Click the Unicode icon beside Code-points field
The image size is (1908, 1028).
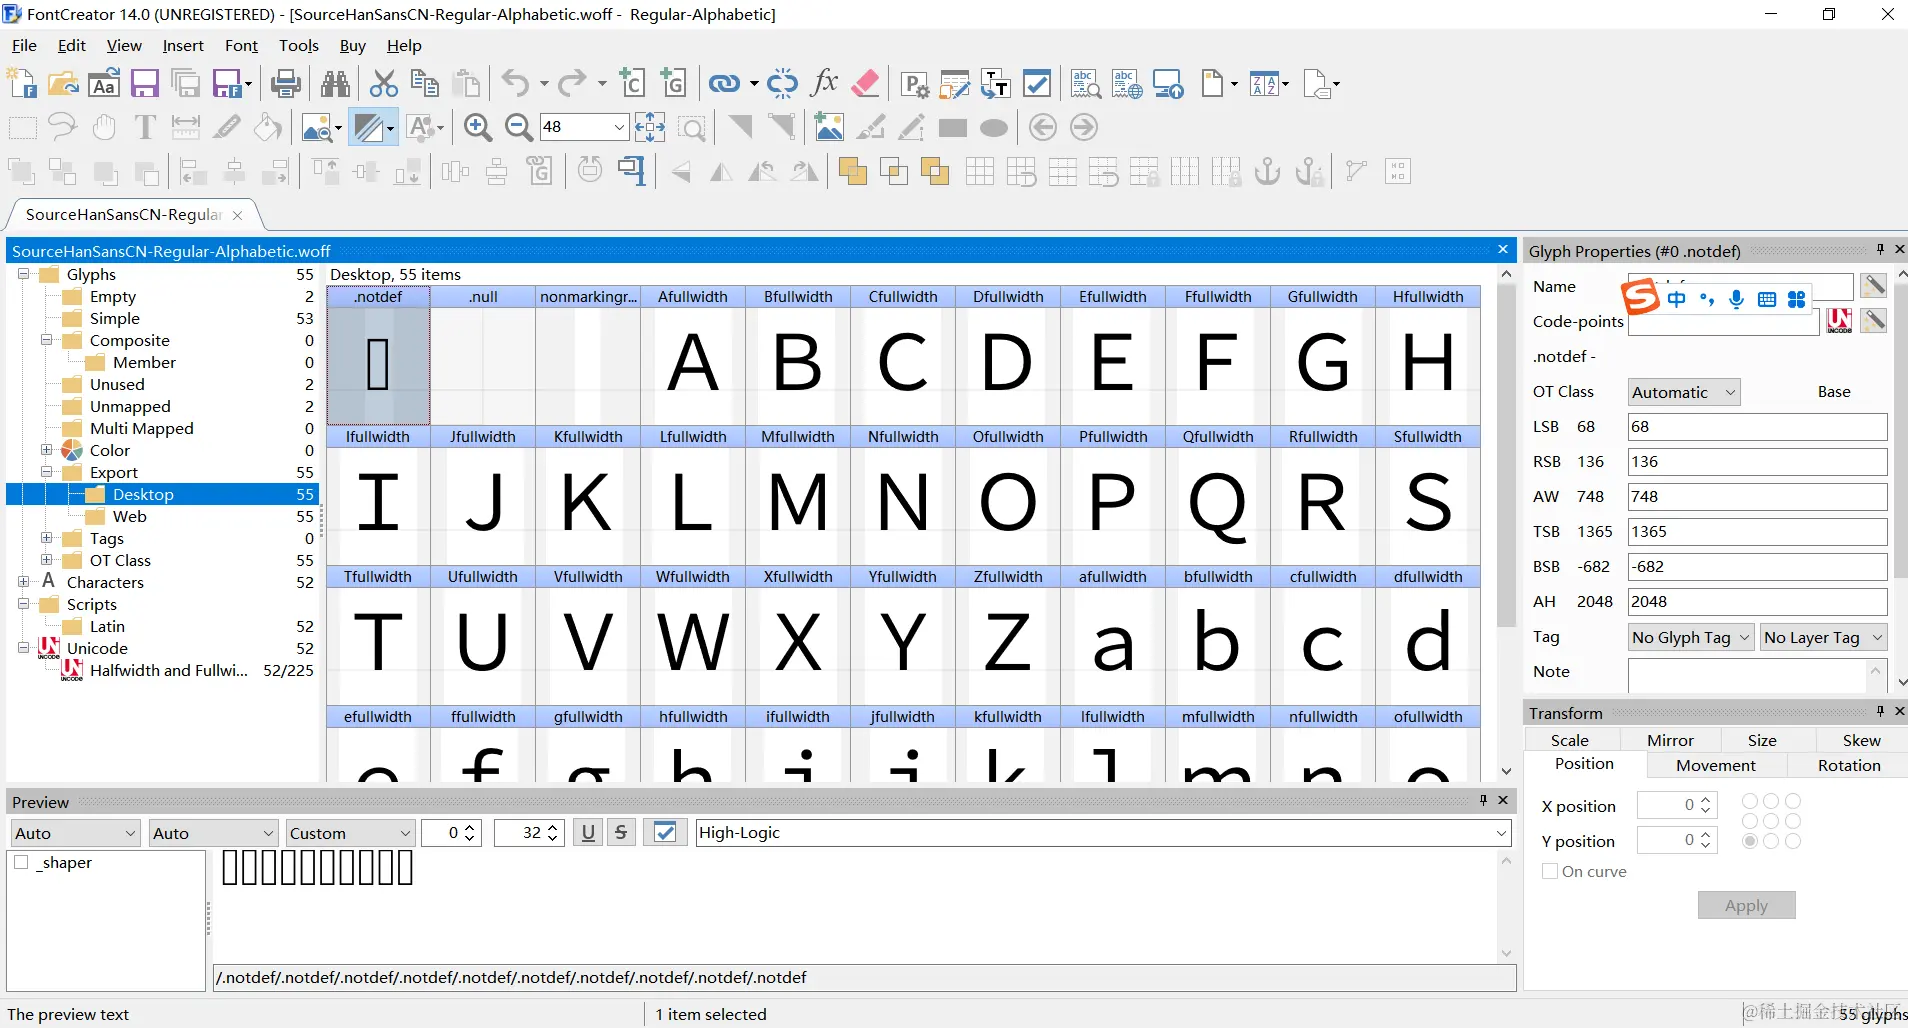point(1839,321)
